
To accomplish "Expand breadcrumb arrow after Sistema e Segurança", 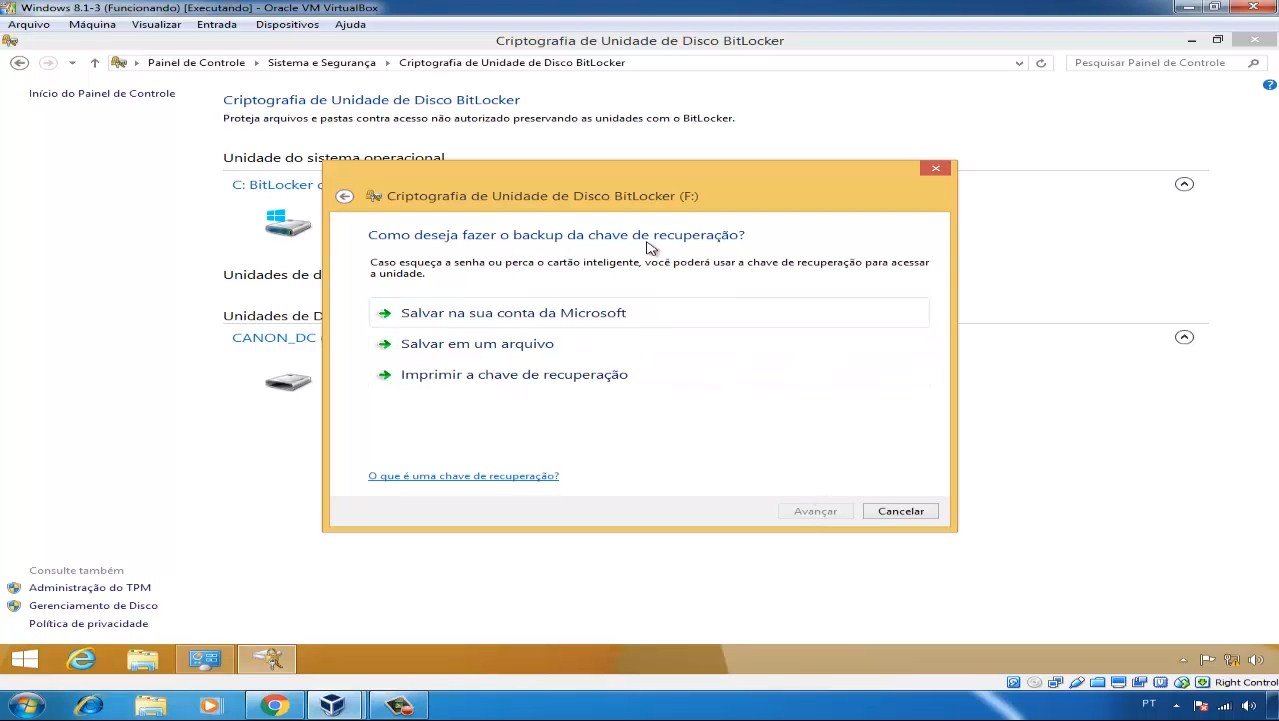I will pyautogui.click(x=388, y=63).
